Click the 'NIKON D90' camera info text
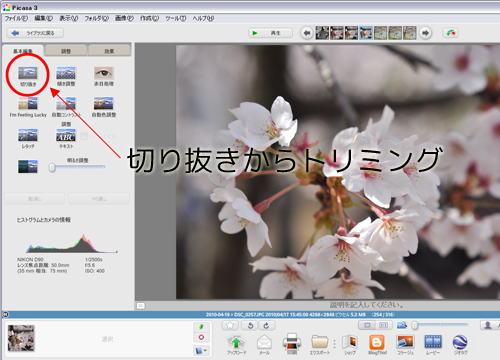This screenshot has height=360, width=500. pyautogui.click(x=30, y=259)
